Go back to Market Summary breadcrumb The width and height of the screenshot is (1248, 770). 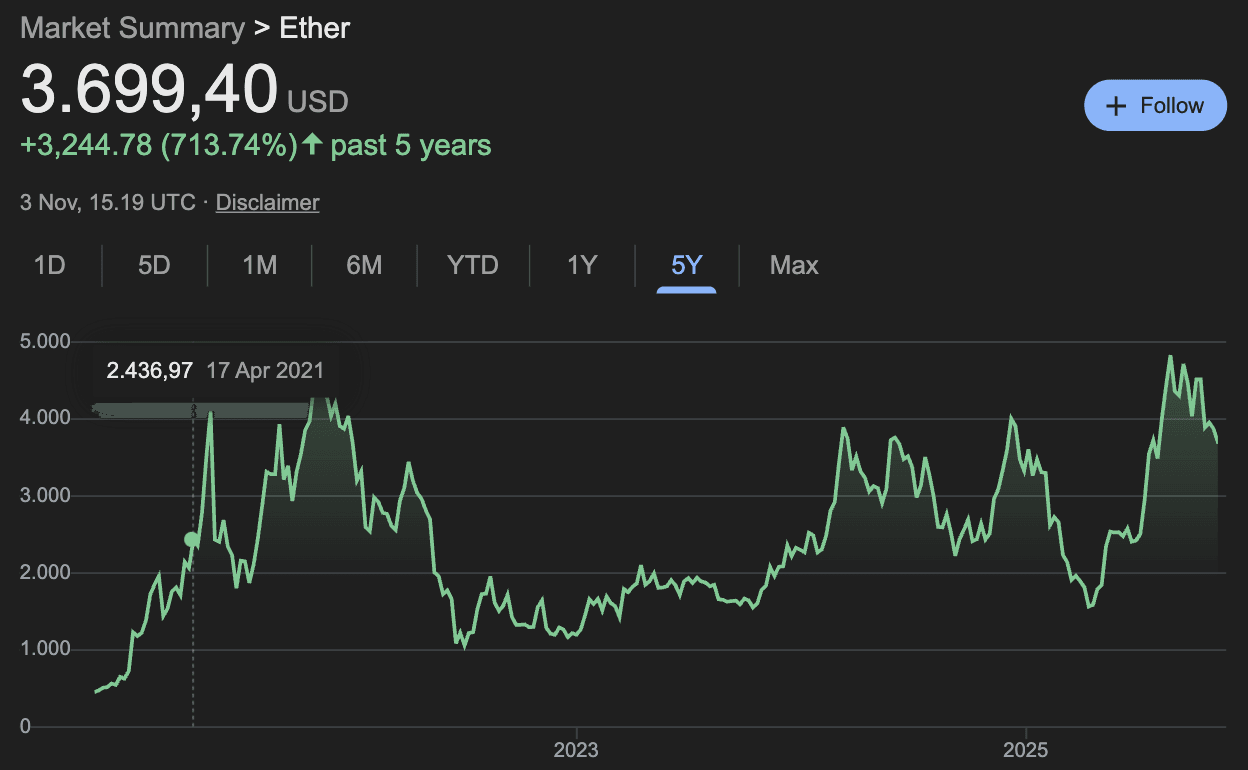(x=132, y=27)
